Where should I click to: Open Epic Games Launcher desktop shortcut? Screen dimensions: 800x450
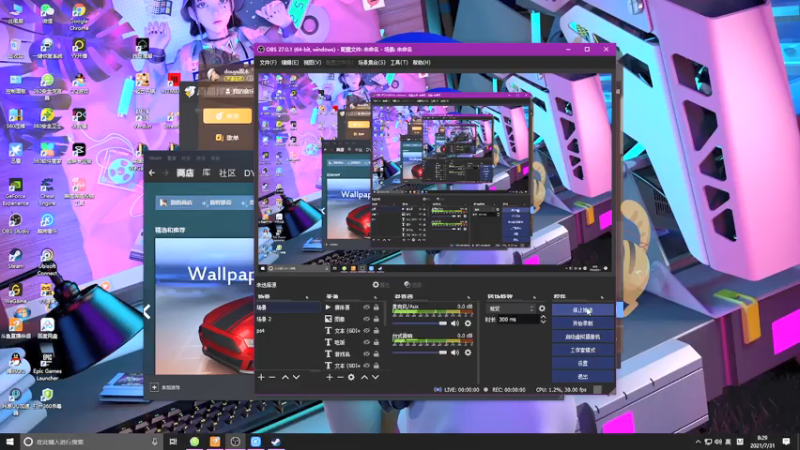[47, 366]
